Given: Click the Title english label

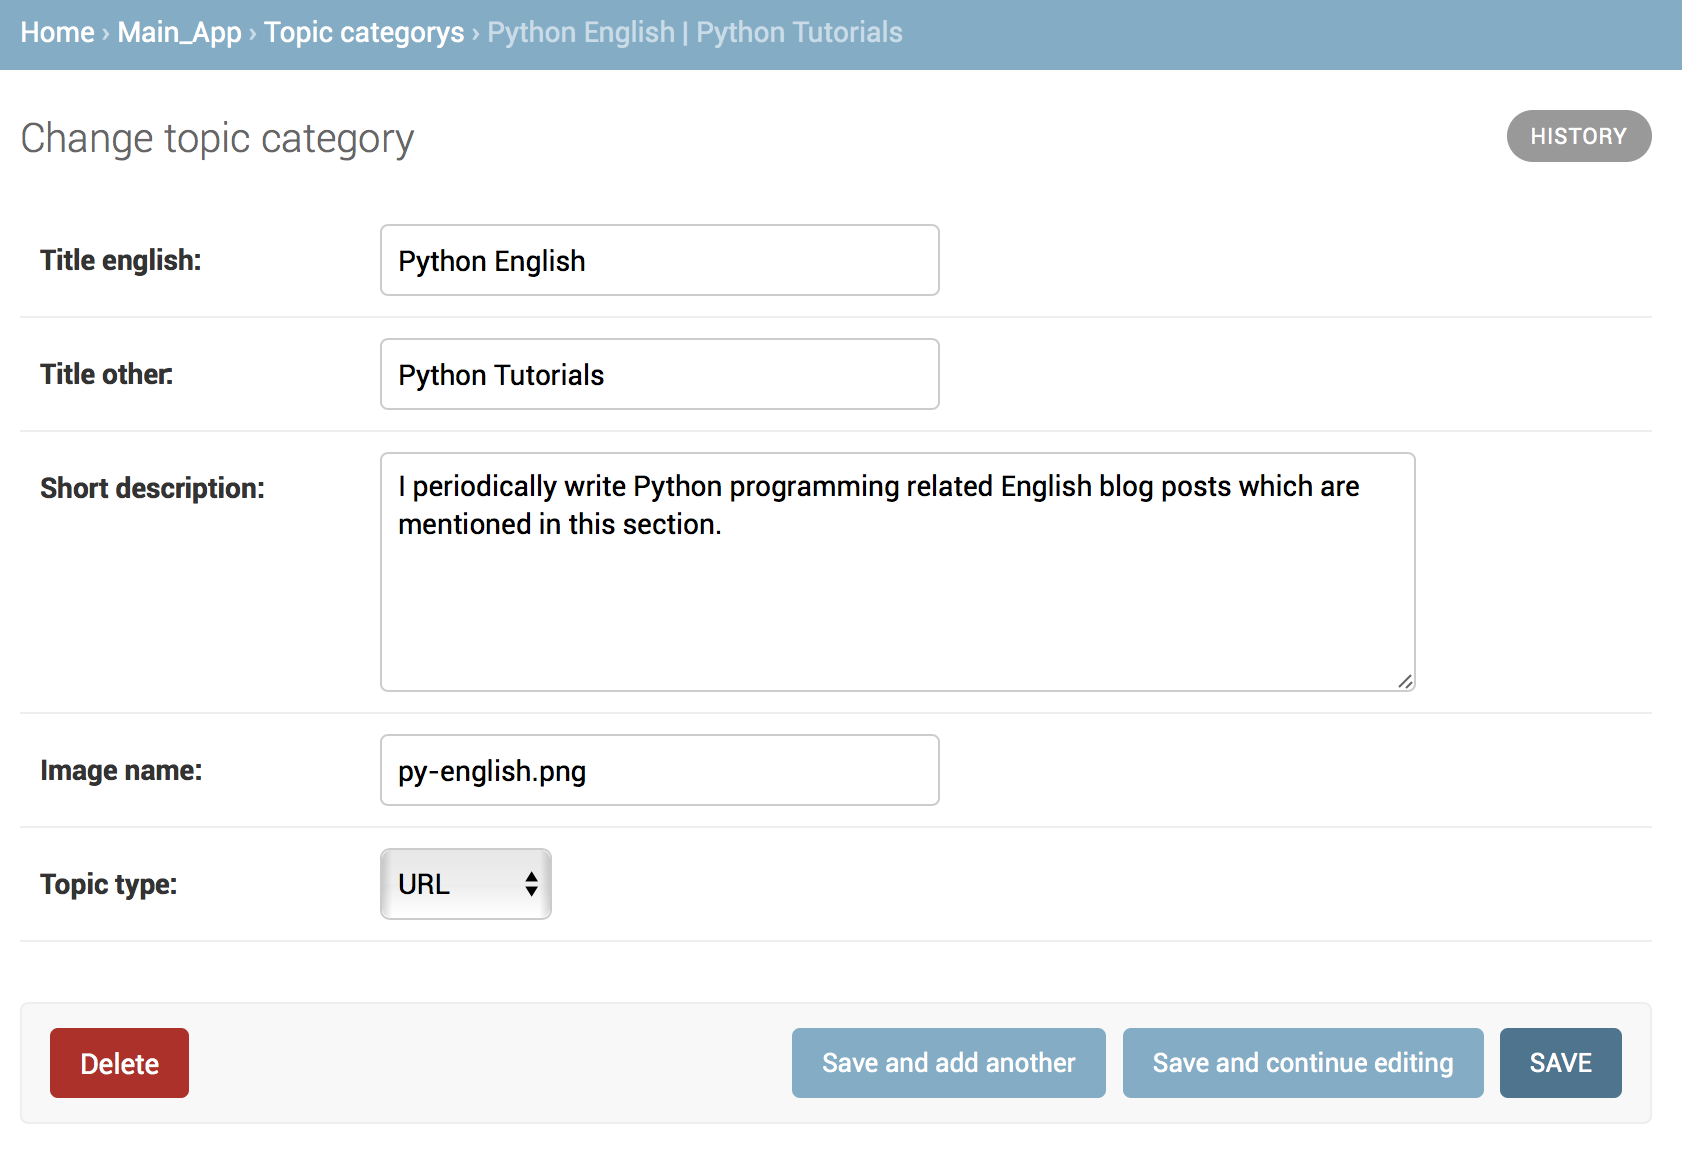Looking at the screenshot, I should (x=121, y=261).
